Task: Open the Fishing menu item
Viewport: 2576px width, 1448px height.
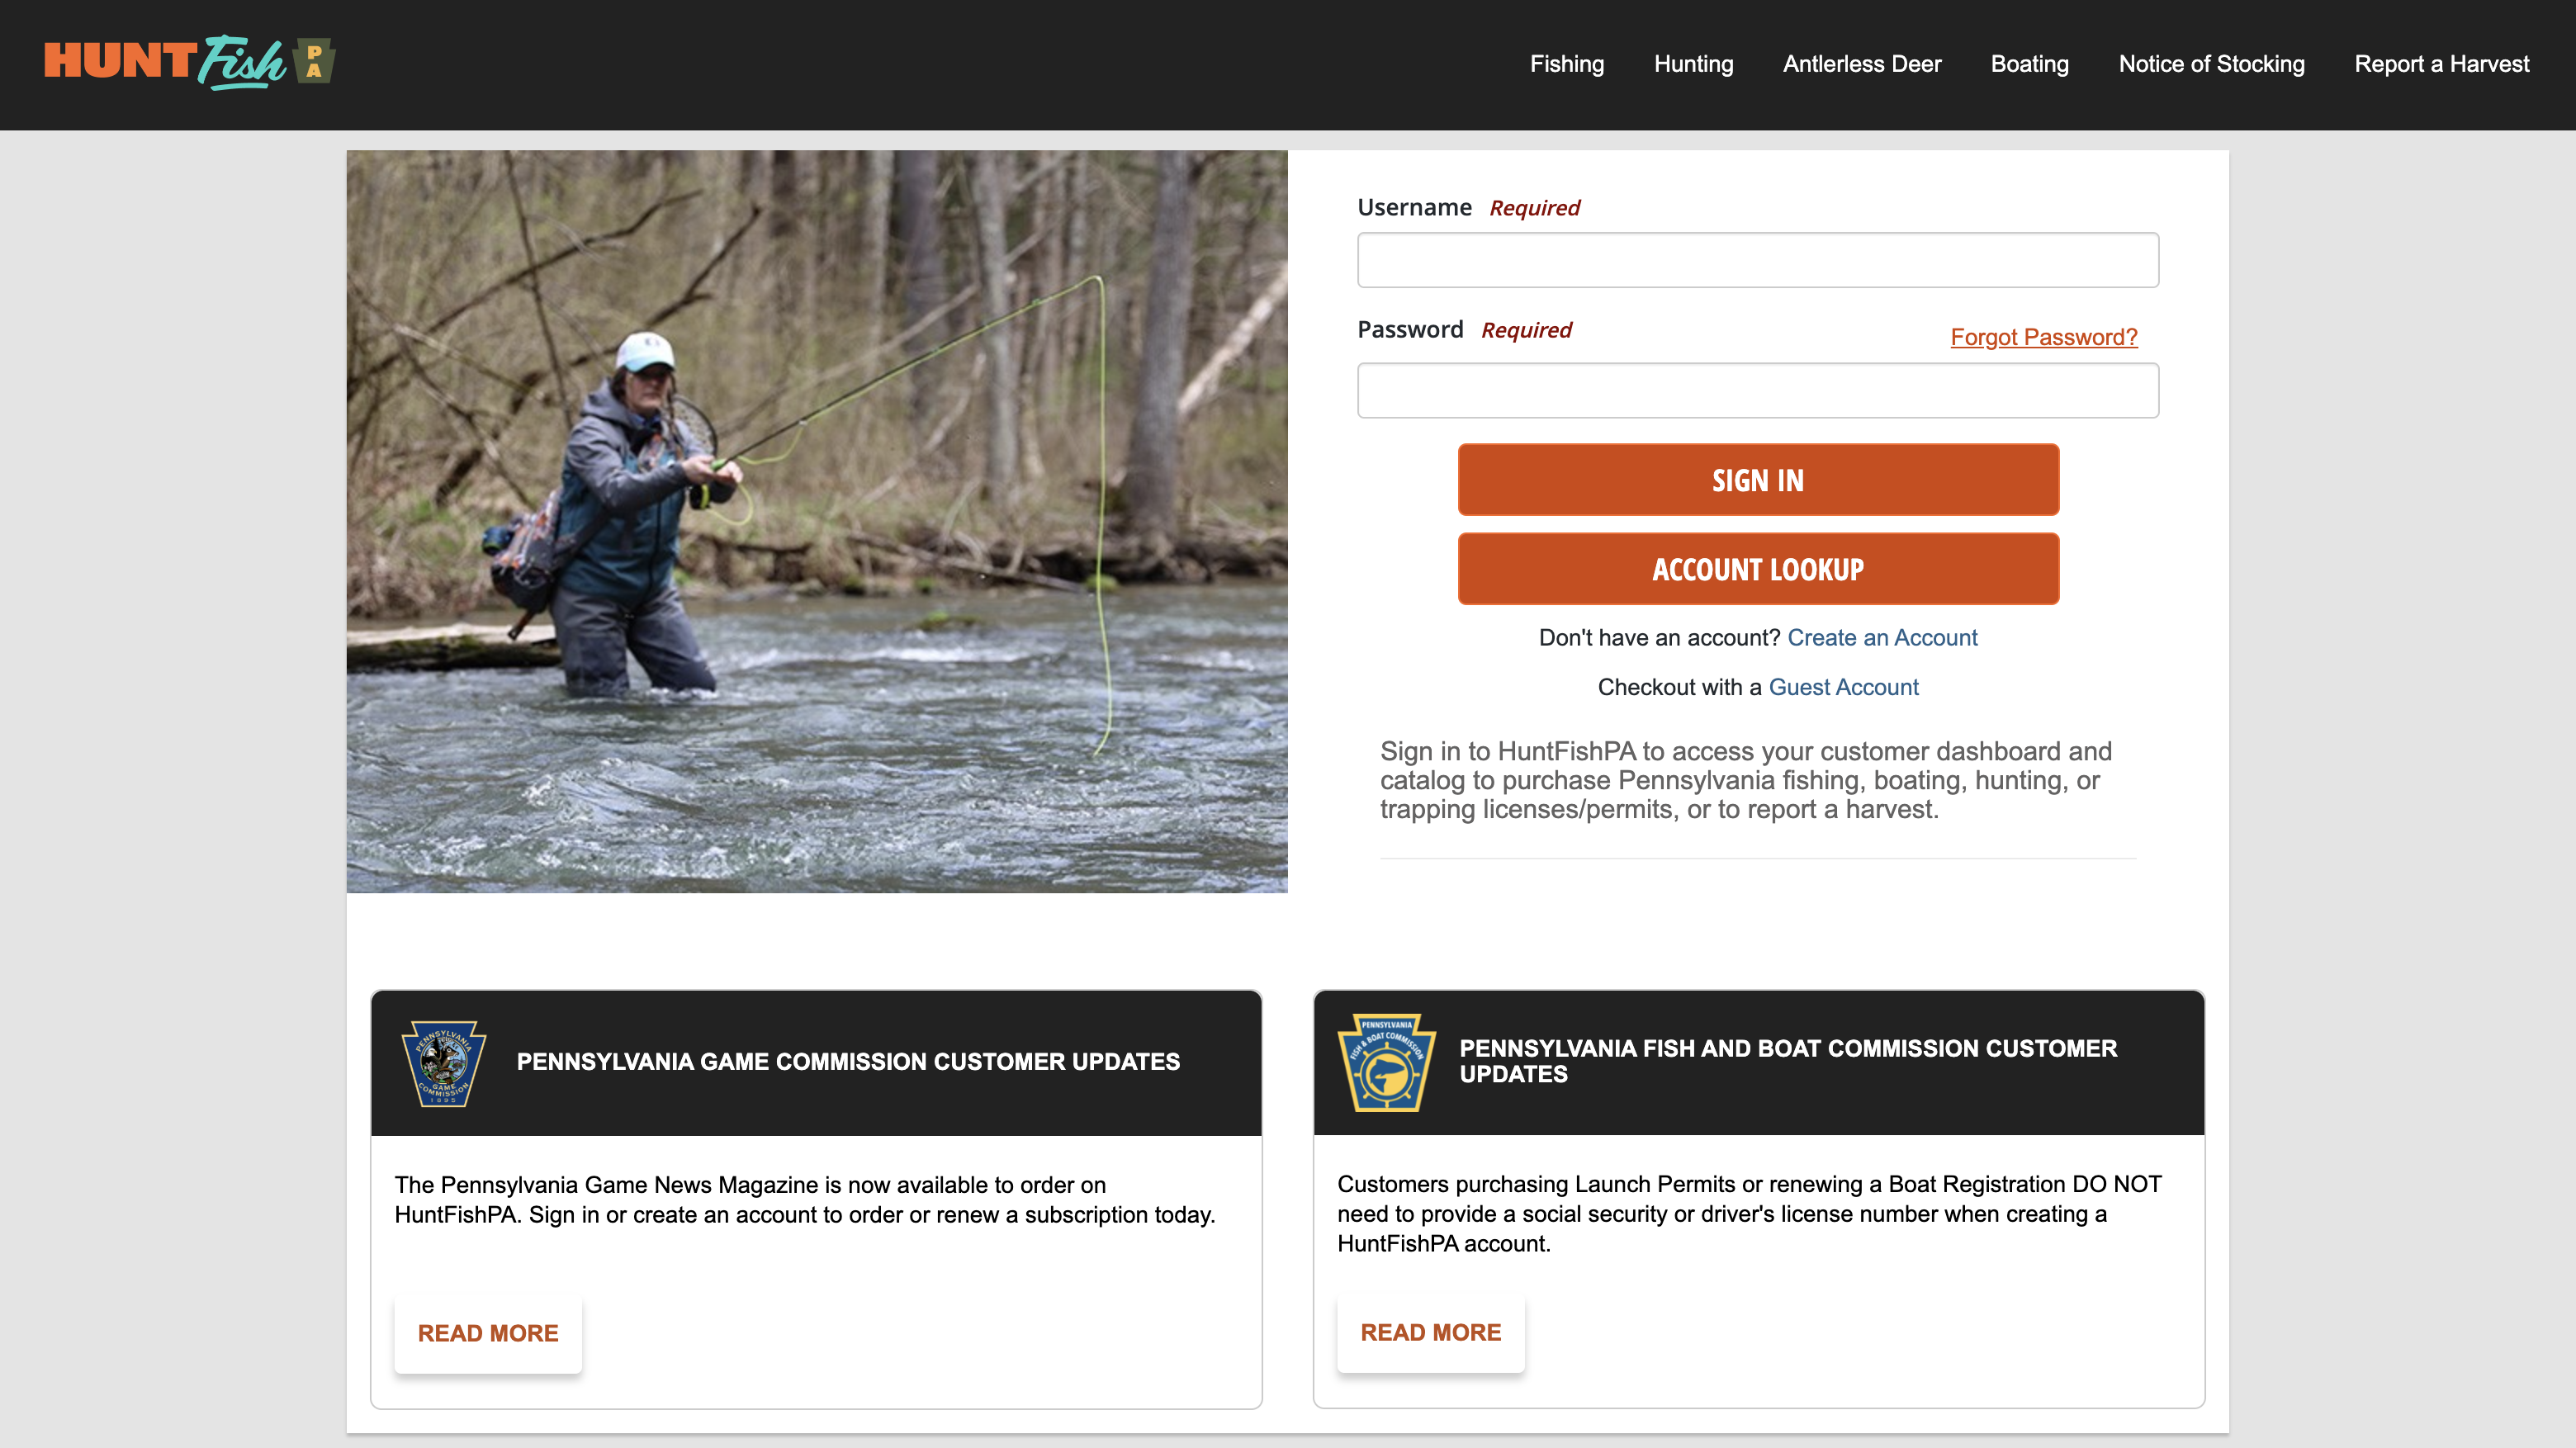Action: coord(1567,64)
